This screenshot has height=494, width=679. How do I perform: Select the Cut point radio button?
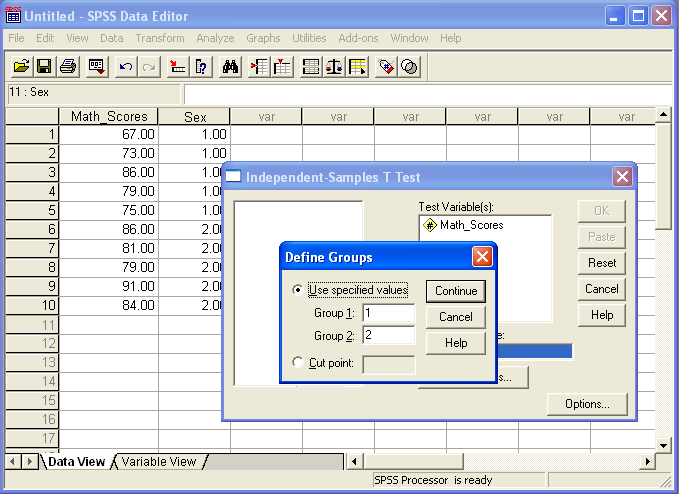297,362
